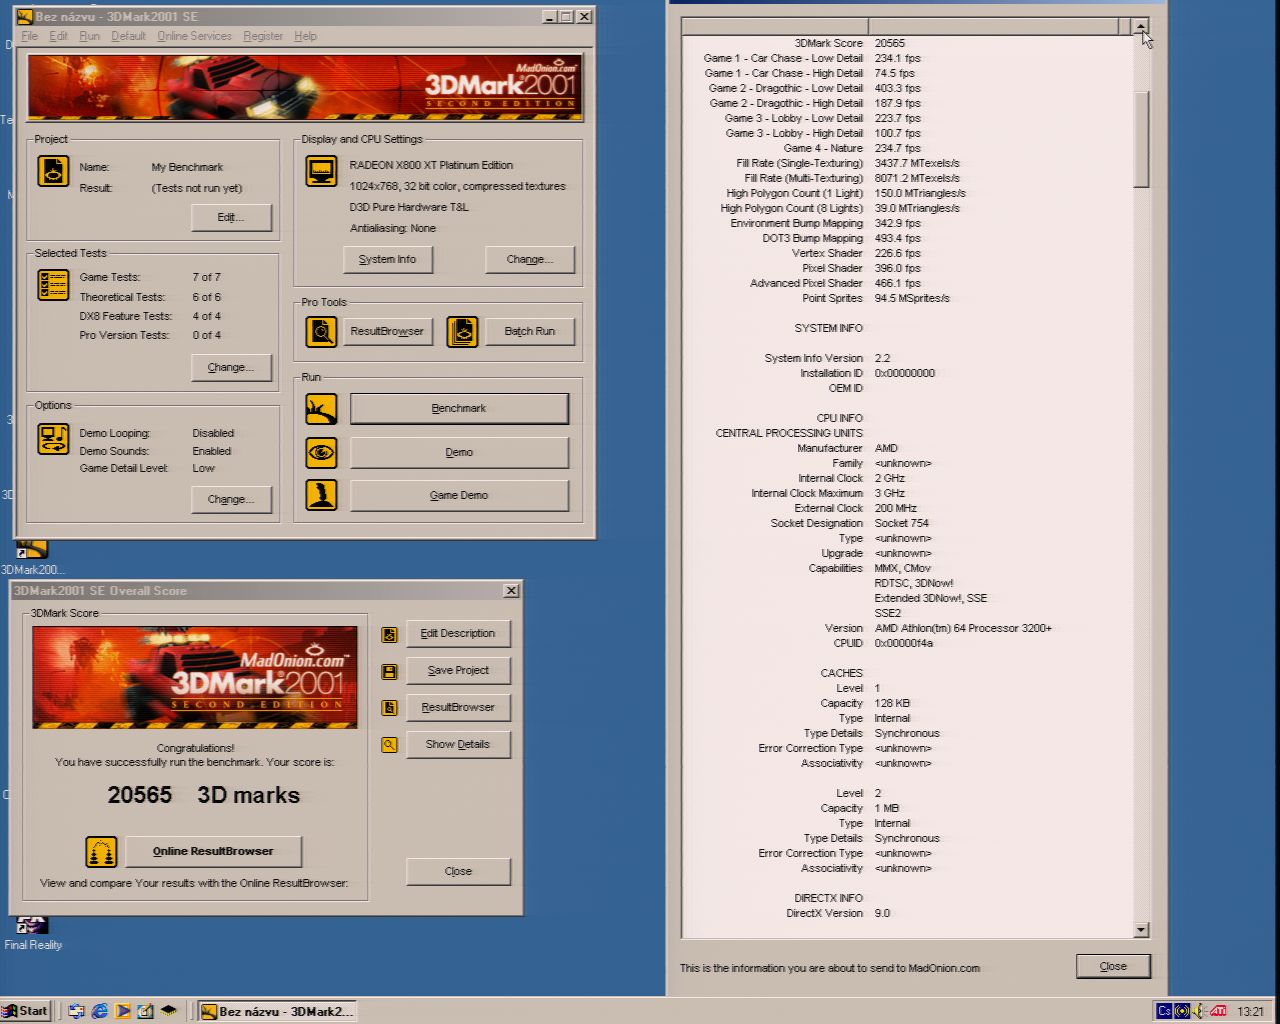Click the Batch Run button
The image size is (1280, 1024).
click(x=530, y=331)
